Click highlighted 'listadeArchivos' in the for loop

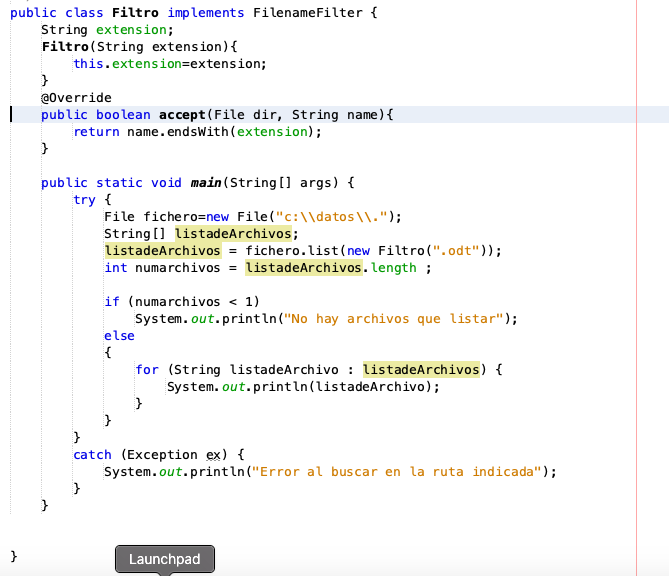pyautogui.click(x=421, y=369)
